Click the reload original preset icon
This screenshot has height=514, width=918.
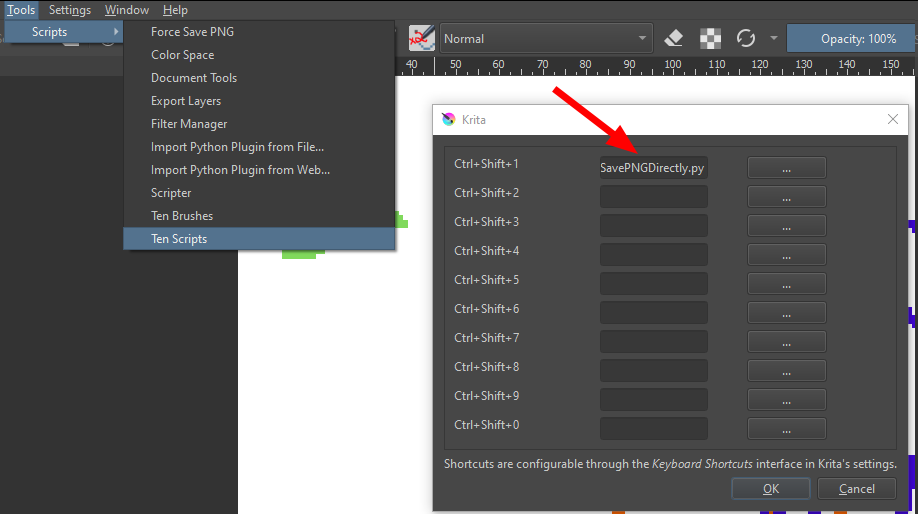tap(745, 39)
